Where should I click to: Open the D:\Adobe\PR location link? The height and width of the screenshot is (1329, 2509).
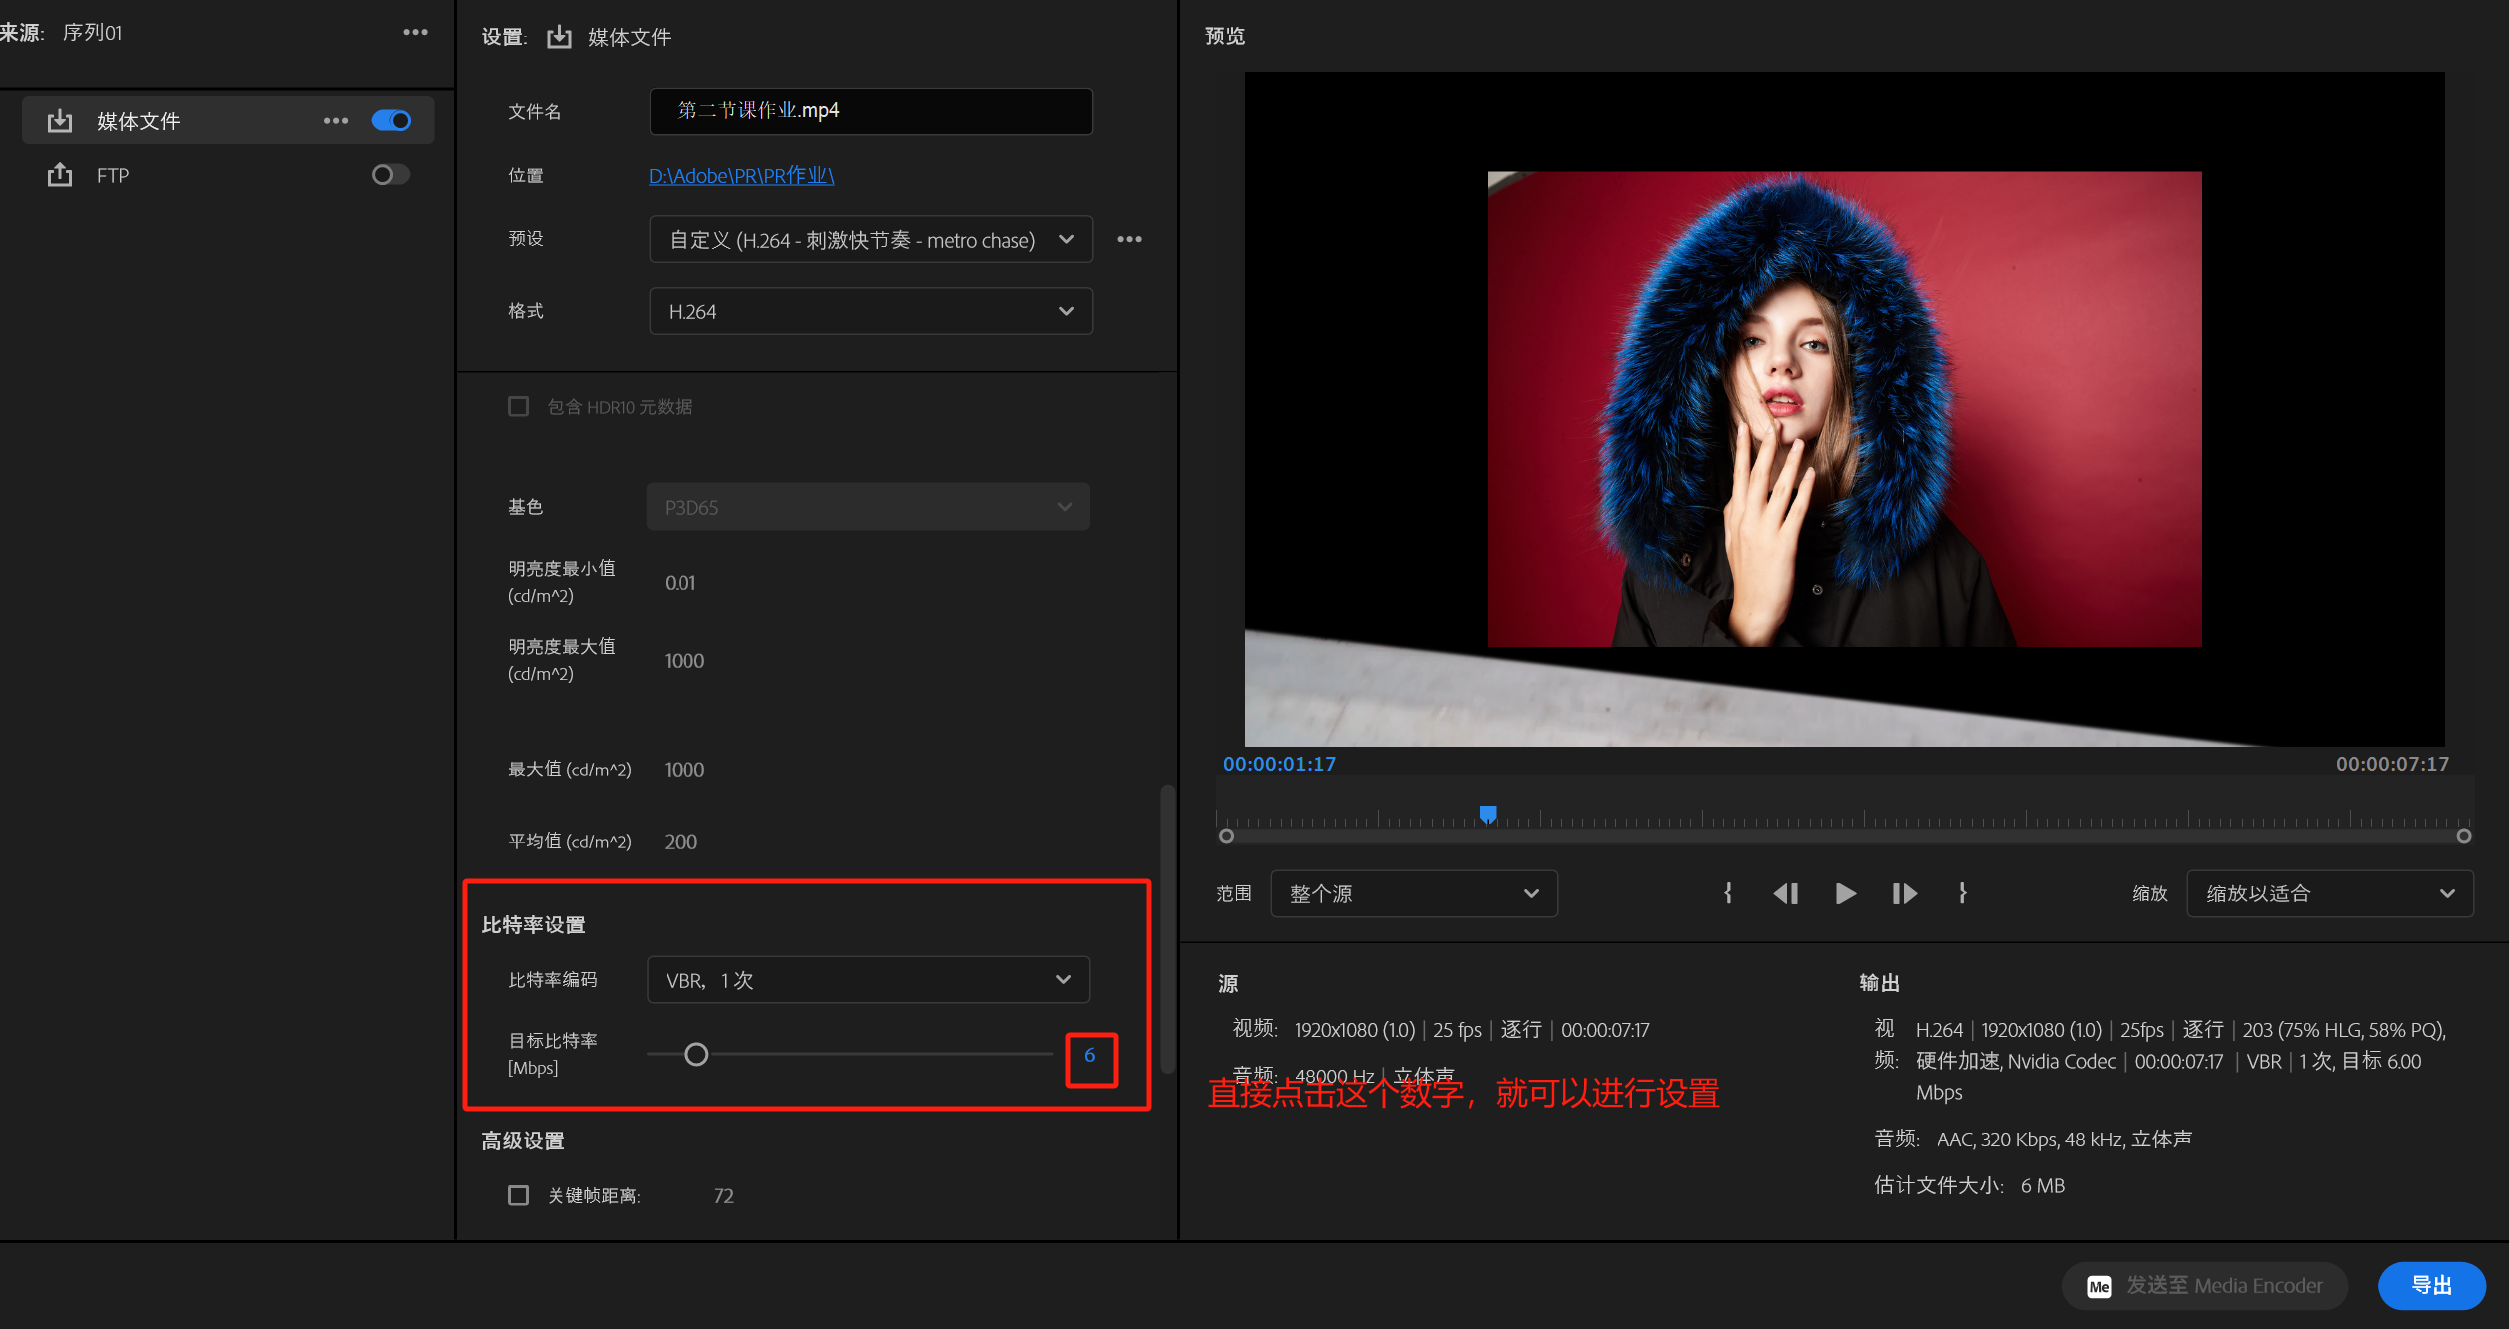[x=741, y=176]
